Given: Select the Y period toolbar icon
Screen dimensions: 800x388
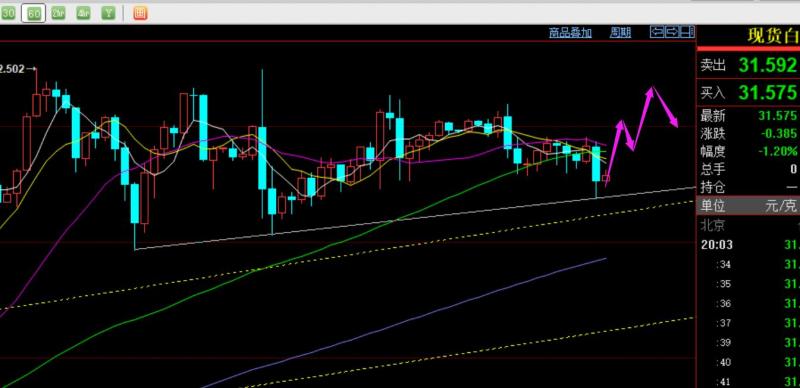Looking at the screenshot, I should [x=108, y=14].
